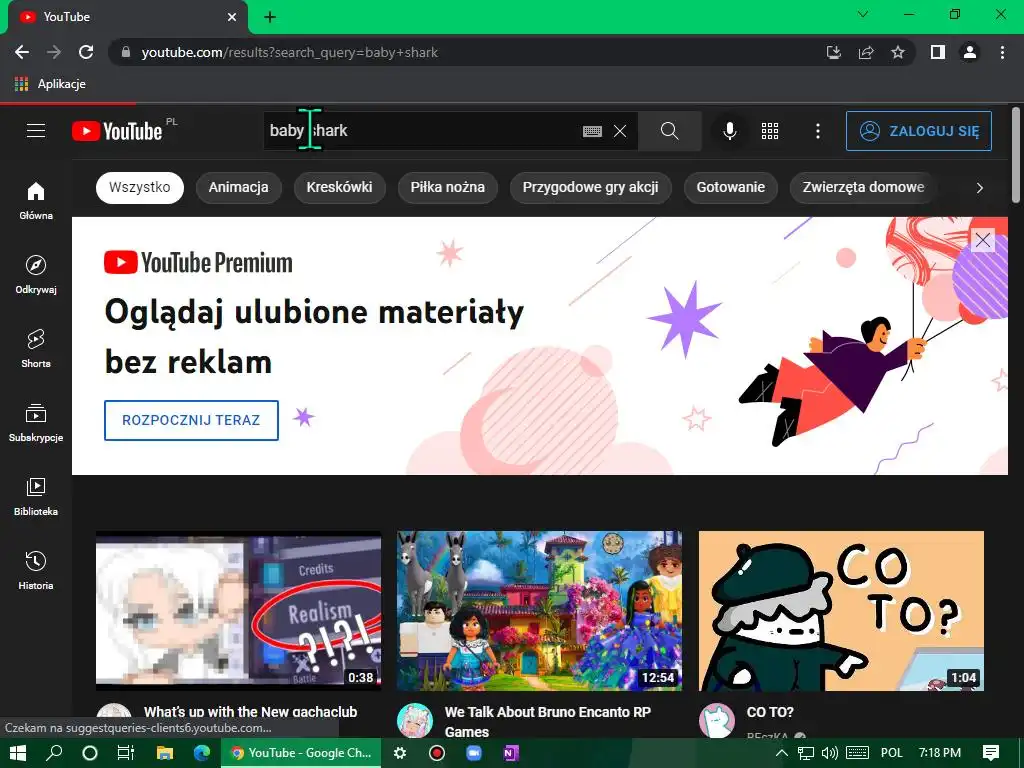1024x768 pixels.
Task: Open Shorts in the sidebar
Action: point(36,349)
